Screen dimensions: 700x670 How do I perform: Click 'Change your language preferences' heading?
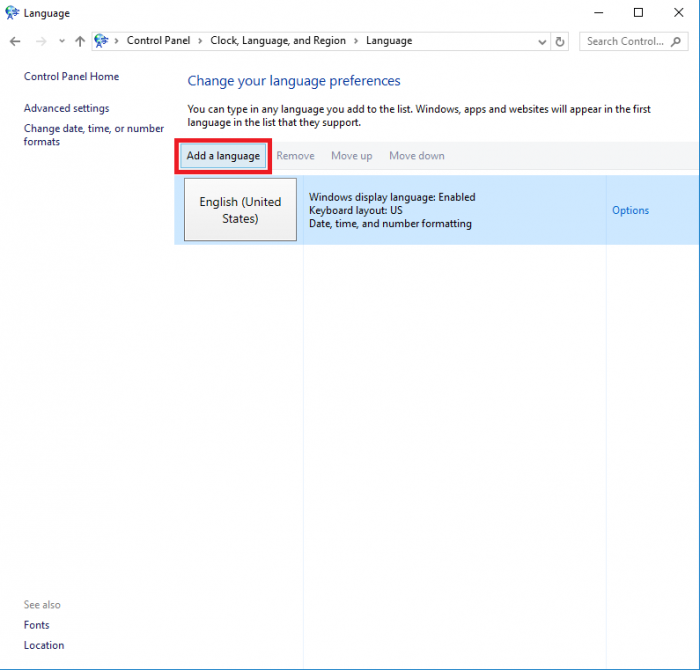[x=294, y=81]
